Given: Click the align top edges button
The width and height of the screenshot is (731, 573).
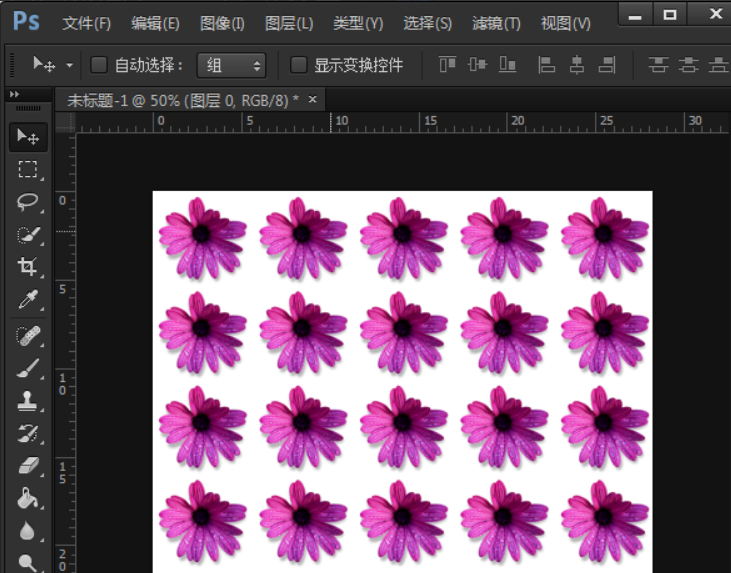Looking at the screenshot, I should (x=448, y=64).
